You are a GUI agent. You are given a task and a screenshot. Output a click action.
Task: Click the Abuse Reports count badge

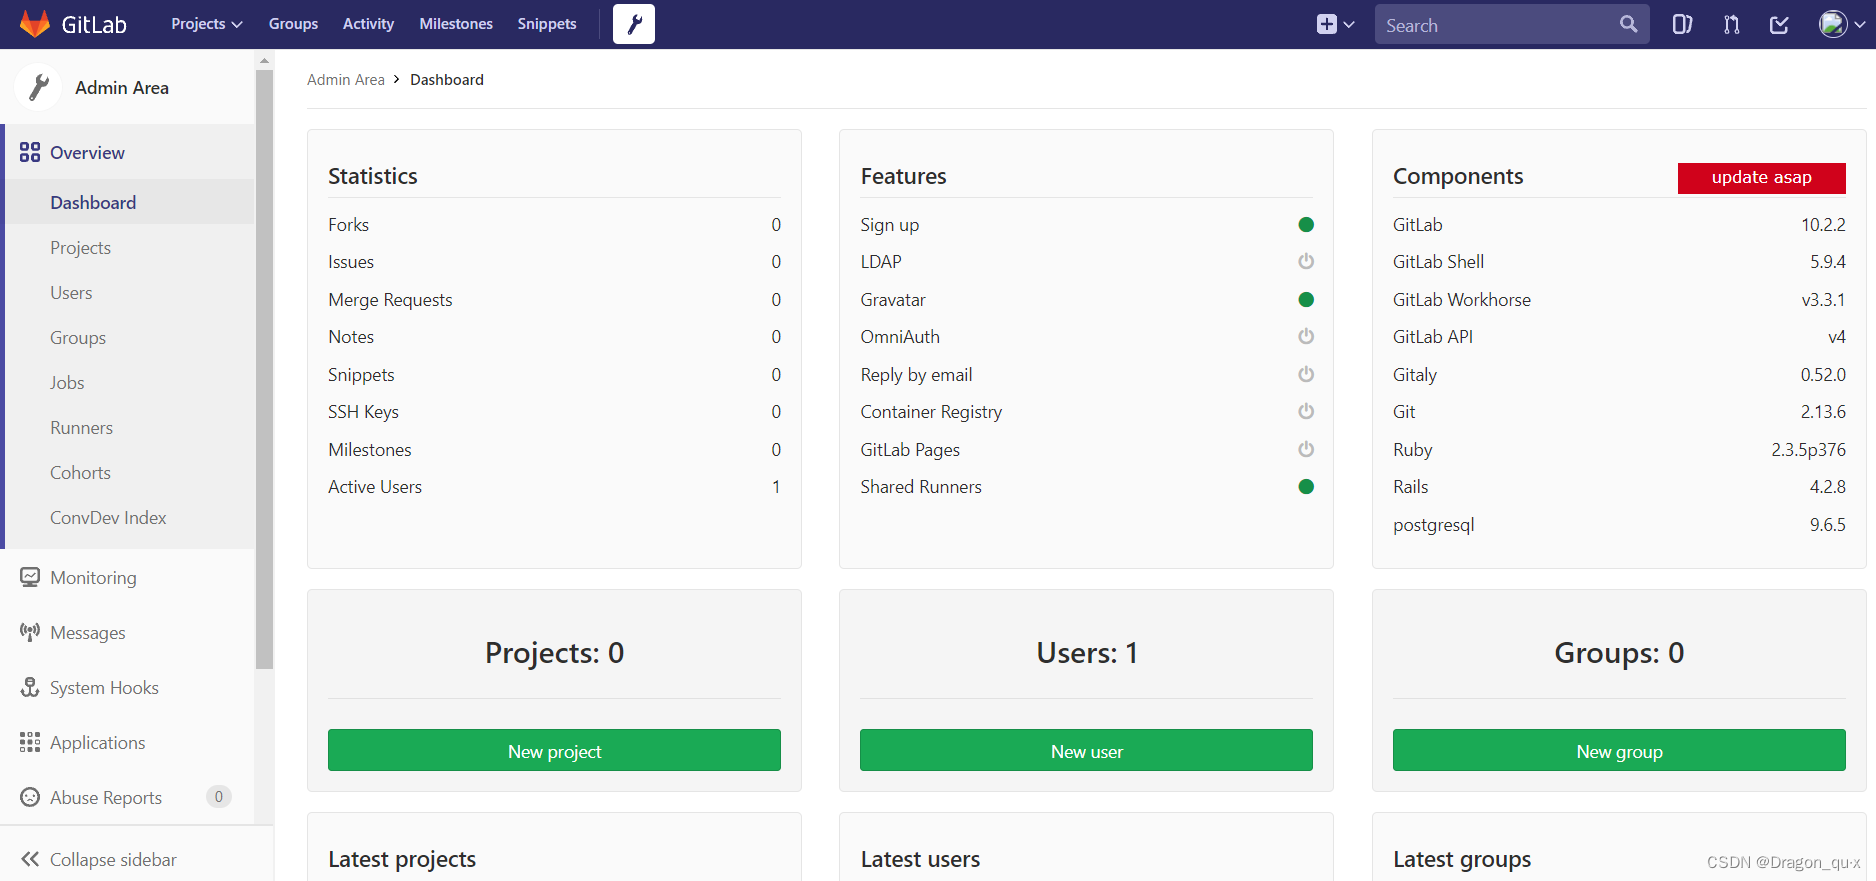coord(219,797)
